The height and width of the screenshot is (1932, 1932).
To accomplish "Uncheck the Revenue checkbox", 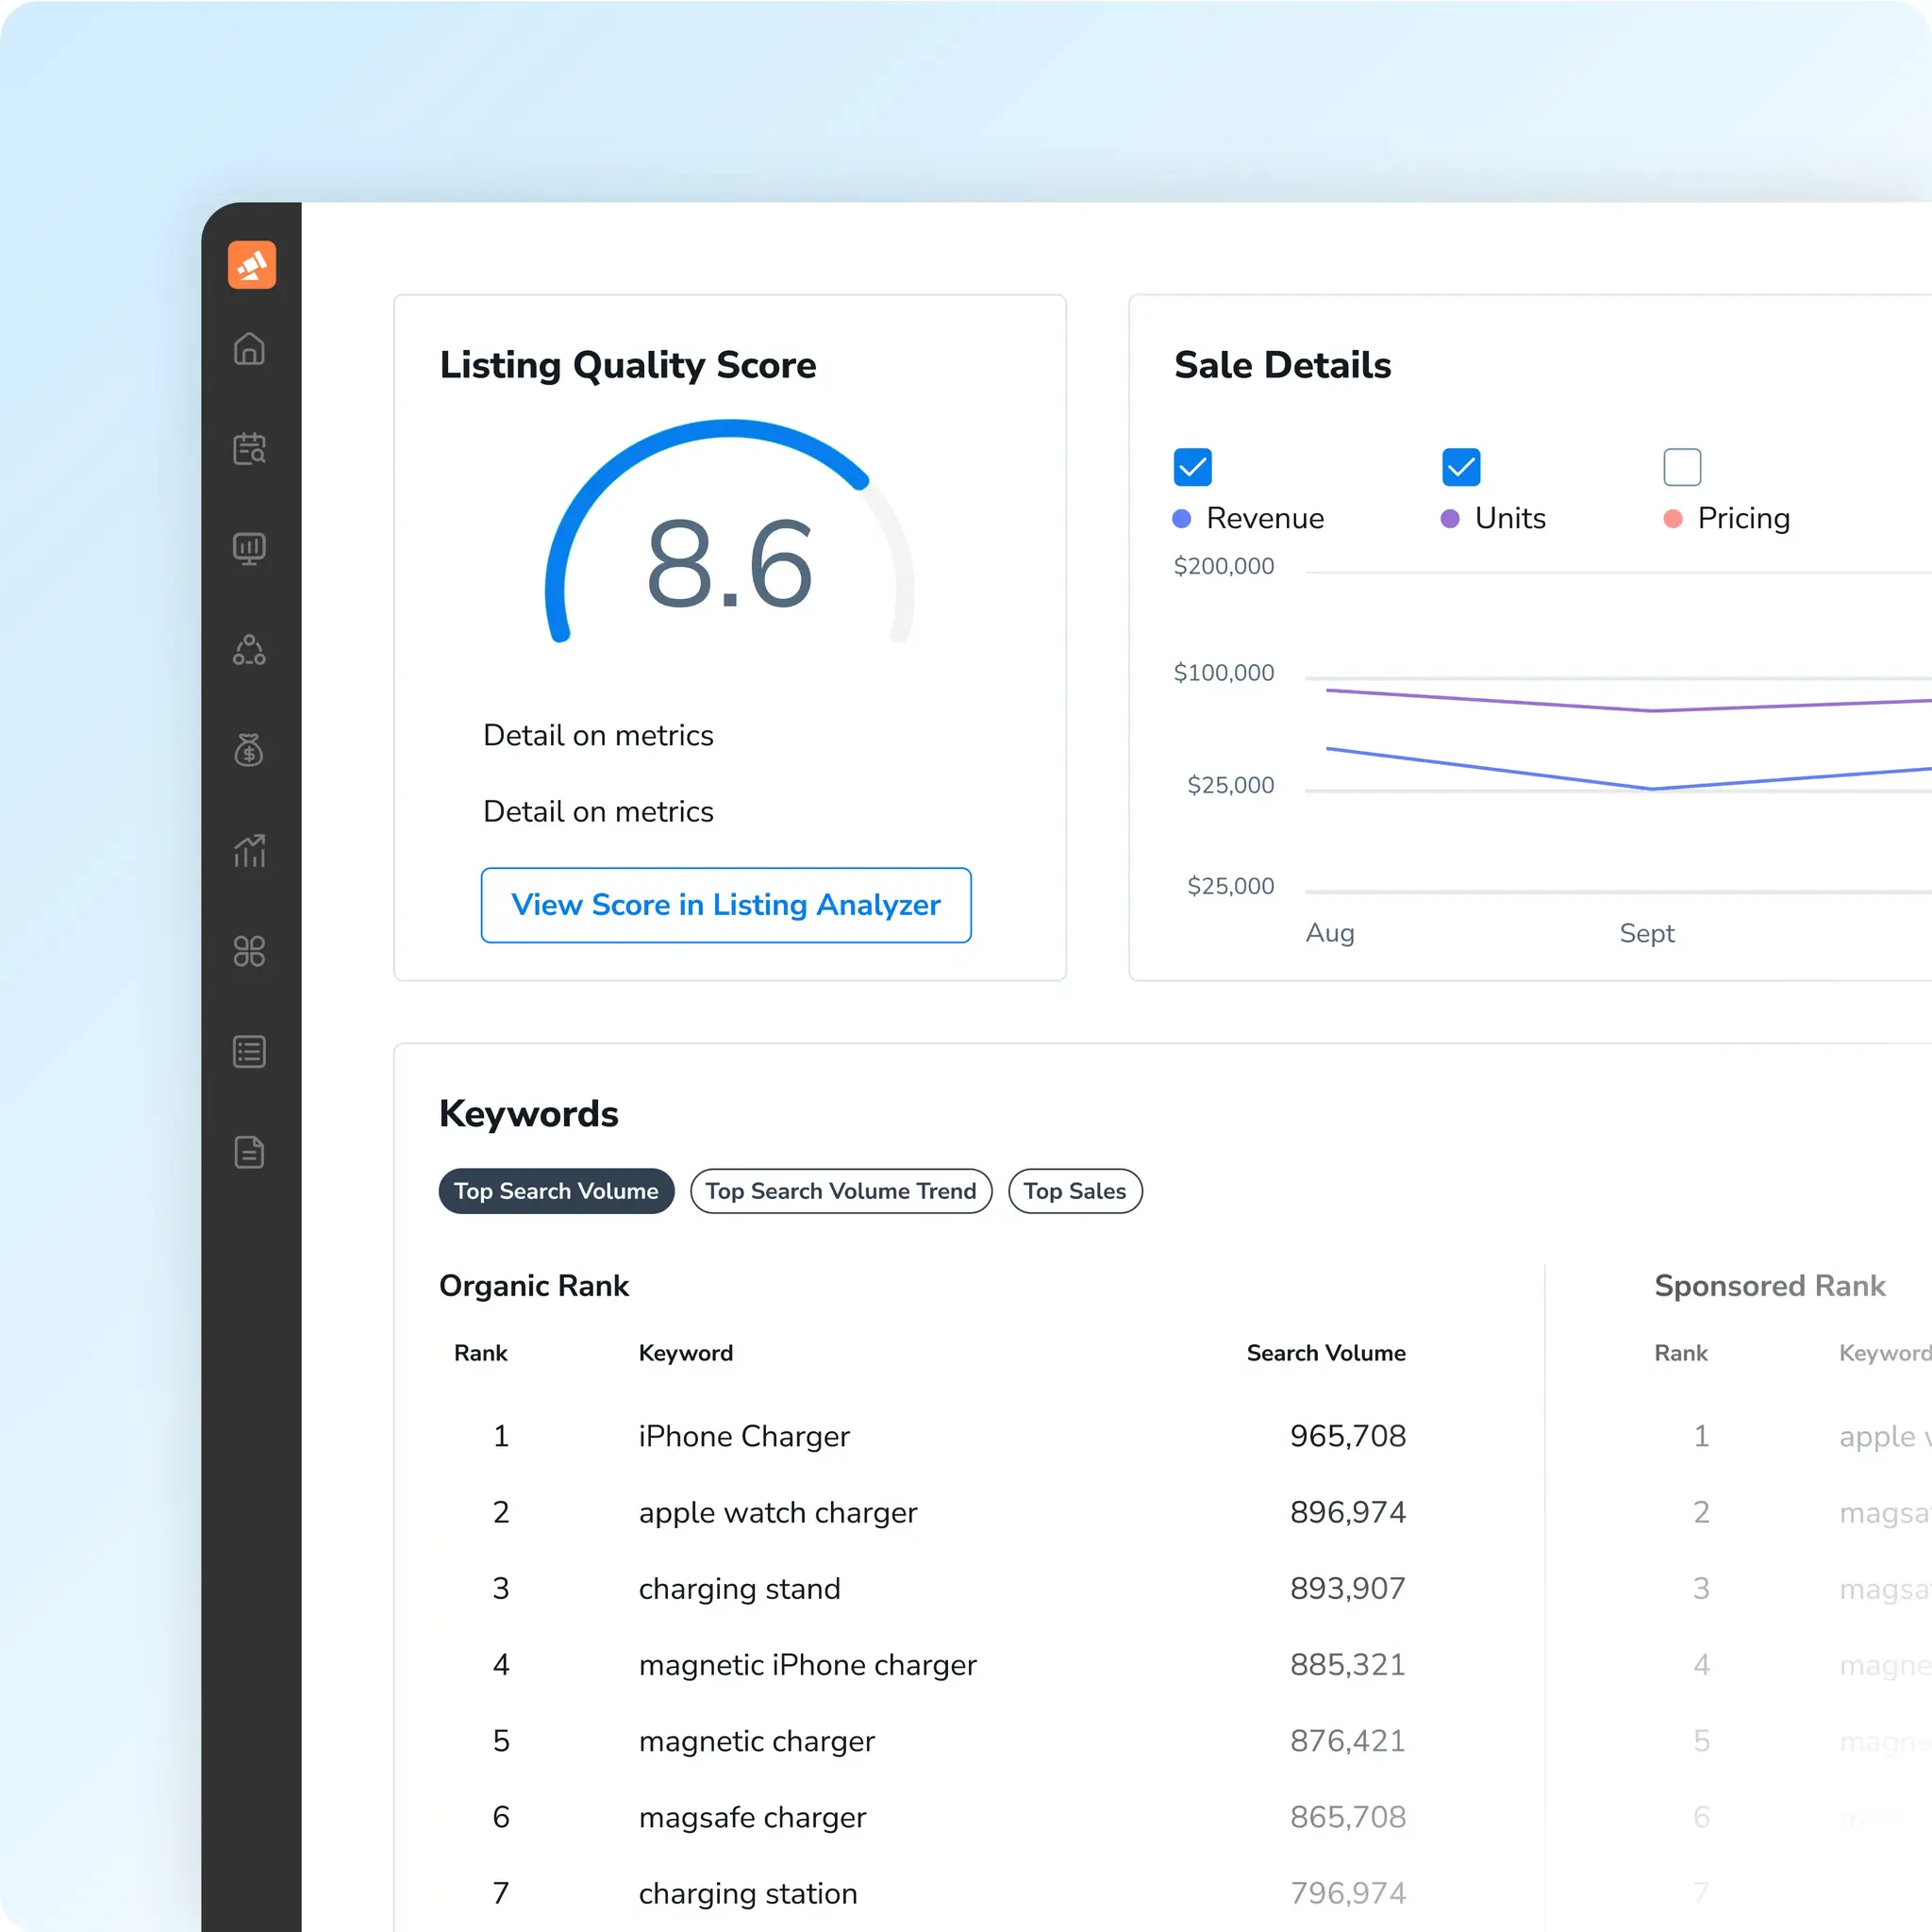I will (1192, 467).
